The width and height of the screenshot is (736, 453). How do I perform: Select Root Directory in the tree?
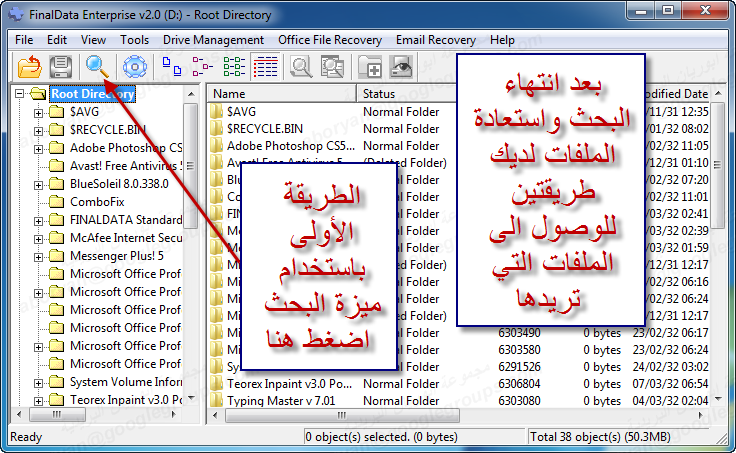[x=92, y=94]
